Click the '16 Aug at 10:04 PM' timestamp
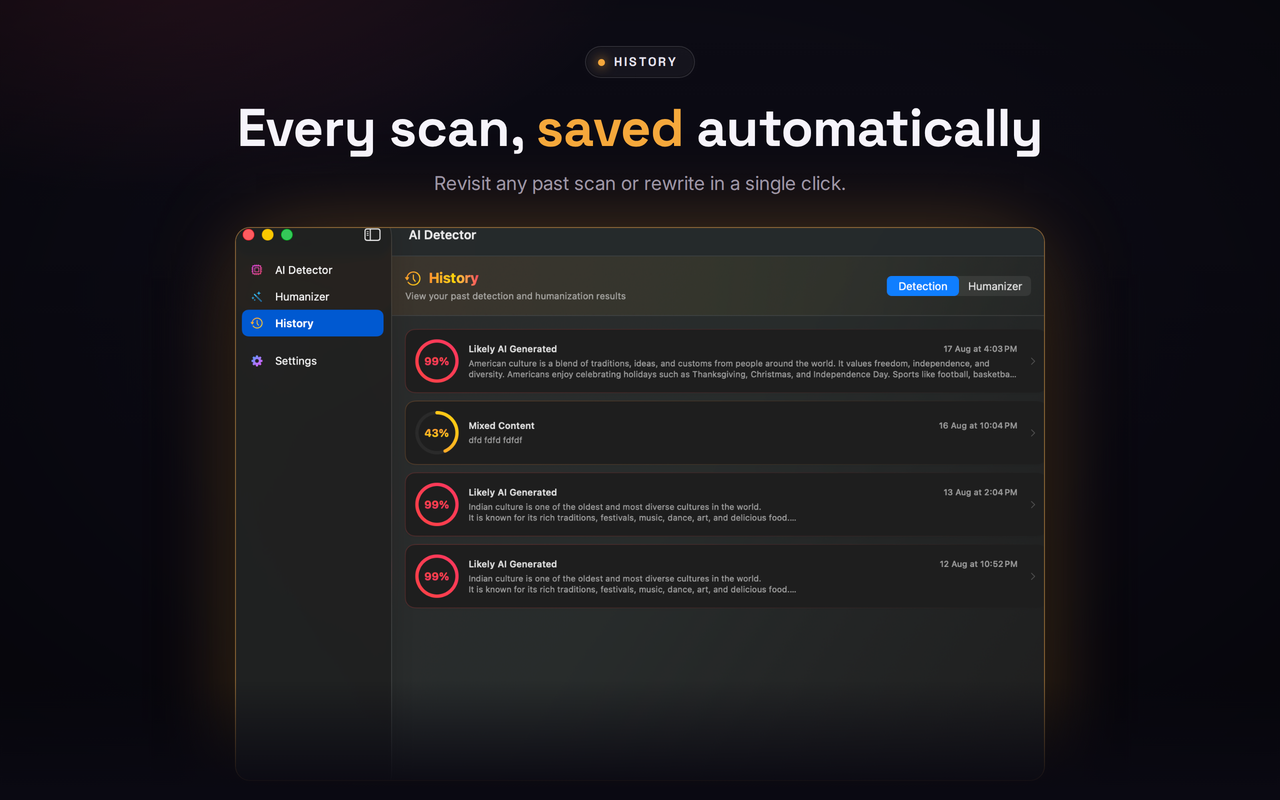 pyautogui.click(x=978, y=426)
